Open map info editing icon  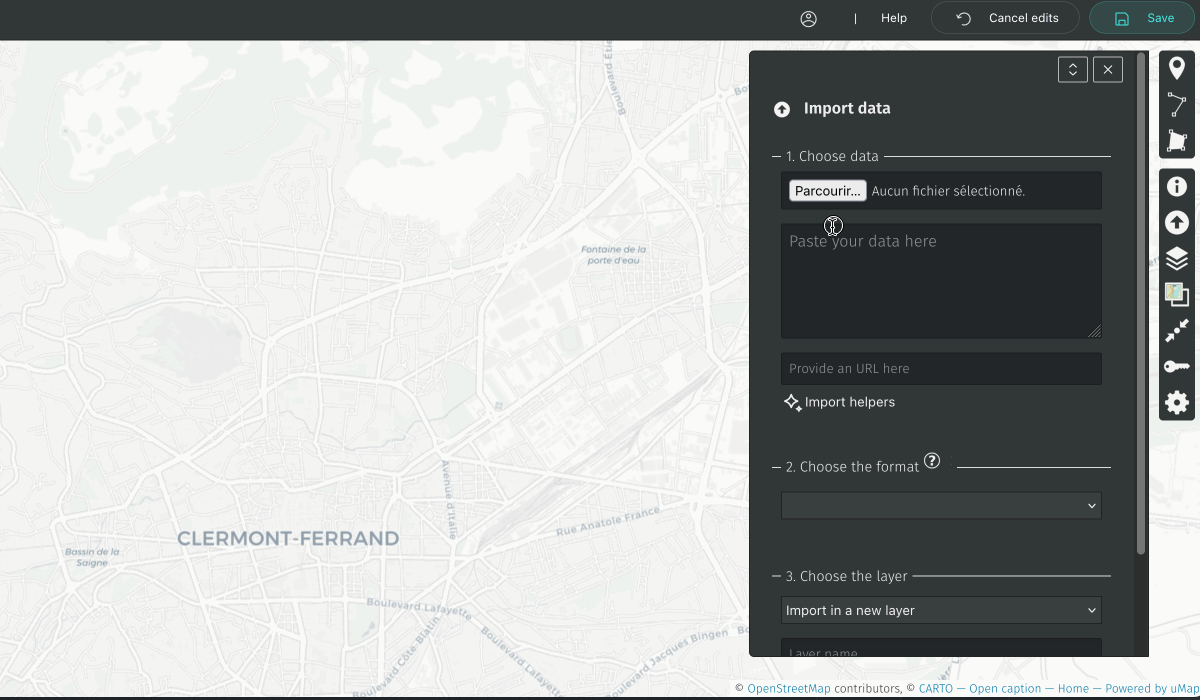[1177, 186]
